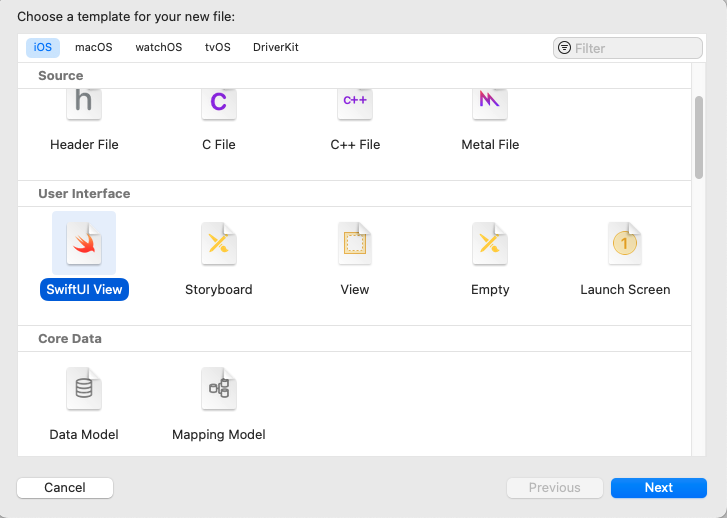Pick the C++ File template icon

point(355,104)
